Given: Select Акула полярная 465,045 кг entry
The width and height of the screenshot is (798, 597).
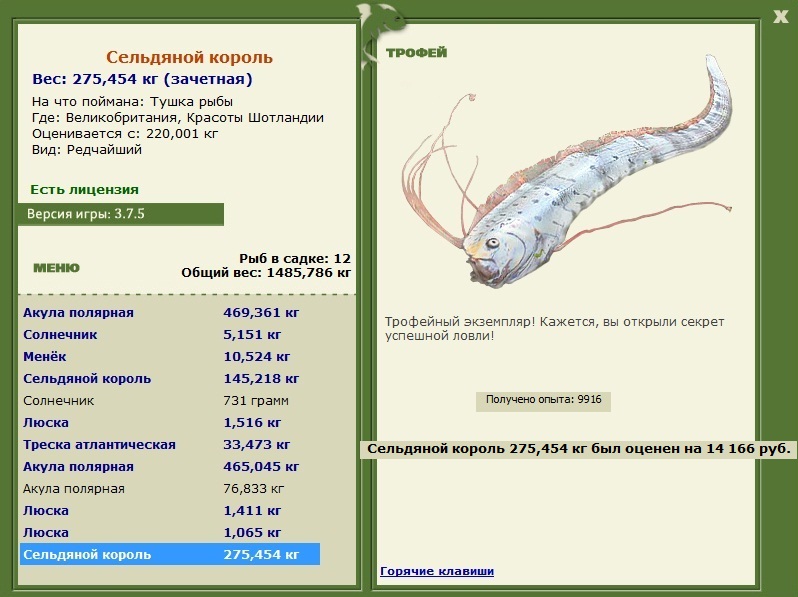Looking at the screenshot, I should (170, 466).
